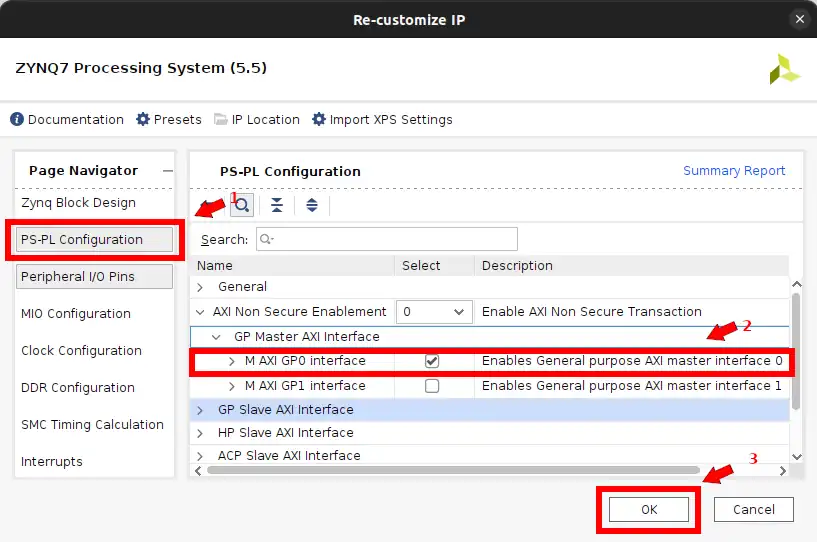The width and height of the screenshot is (817, 542).
Task: Click the horizontal scrollbar thumb
Action: pos(453,471)
